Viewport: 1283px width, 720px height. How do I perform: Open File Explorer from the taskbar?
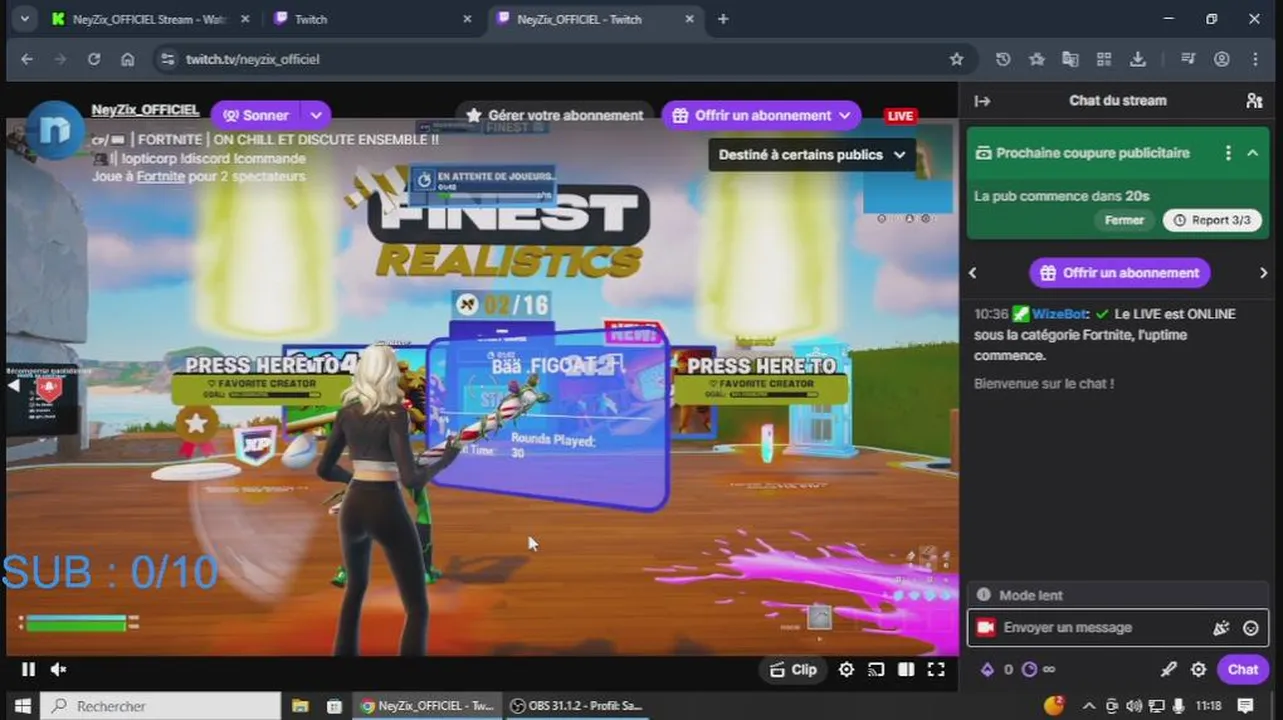[300, 706]
